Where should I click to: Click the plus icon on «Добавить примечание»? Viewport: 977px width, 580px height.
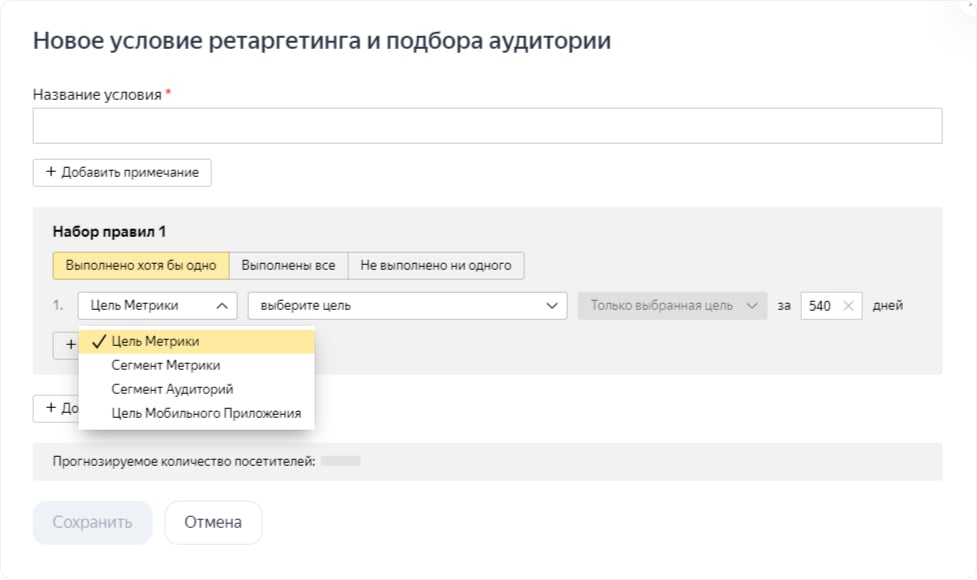[50, 172]
